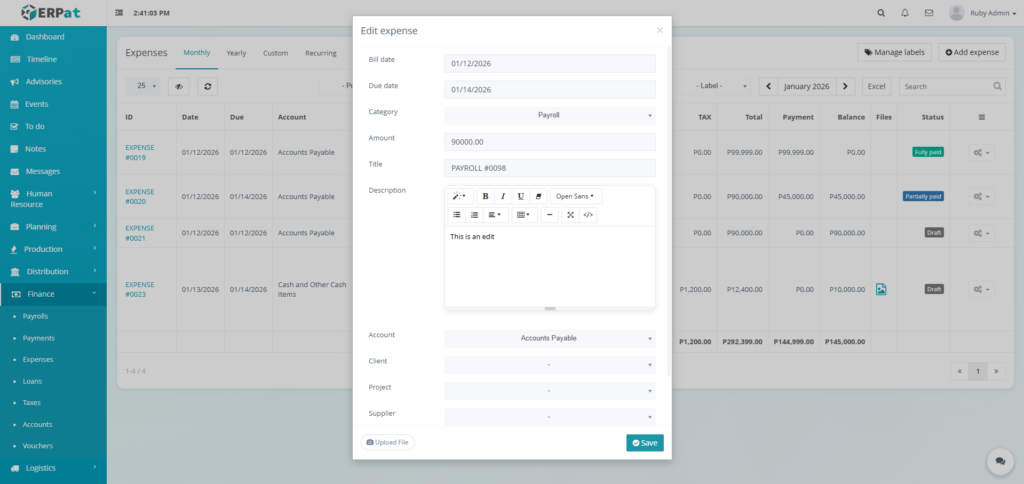
Task: Click the Excel export button
Action: [x=876, y=86]
